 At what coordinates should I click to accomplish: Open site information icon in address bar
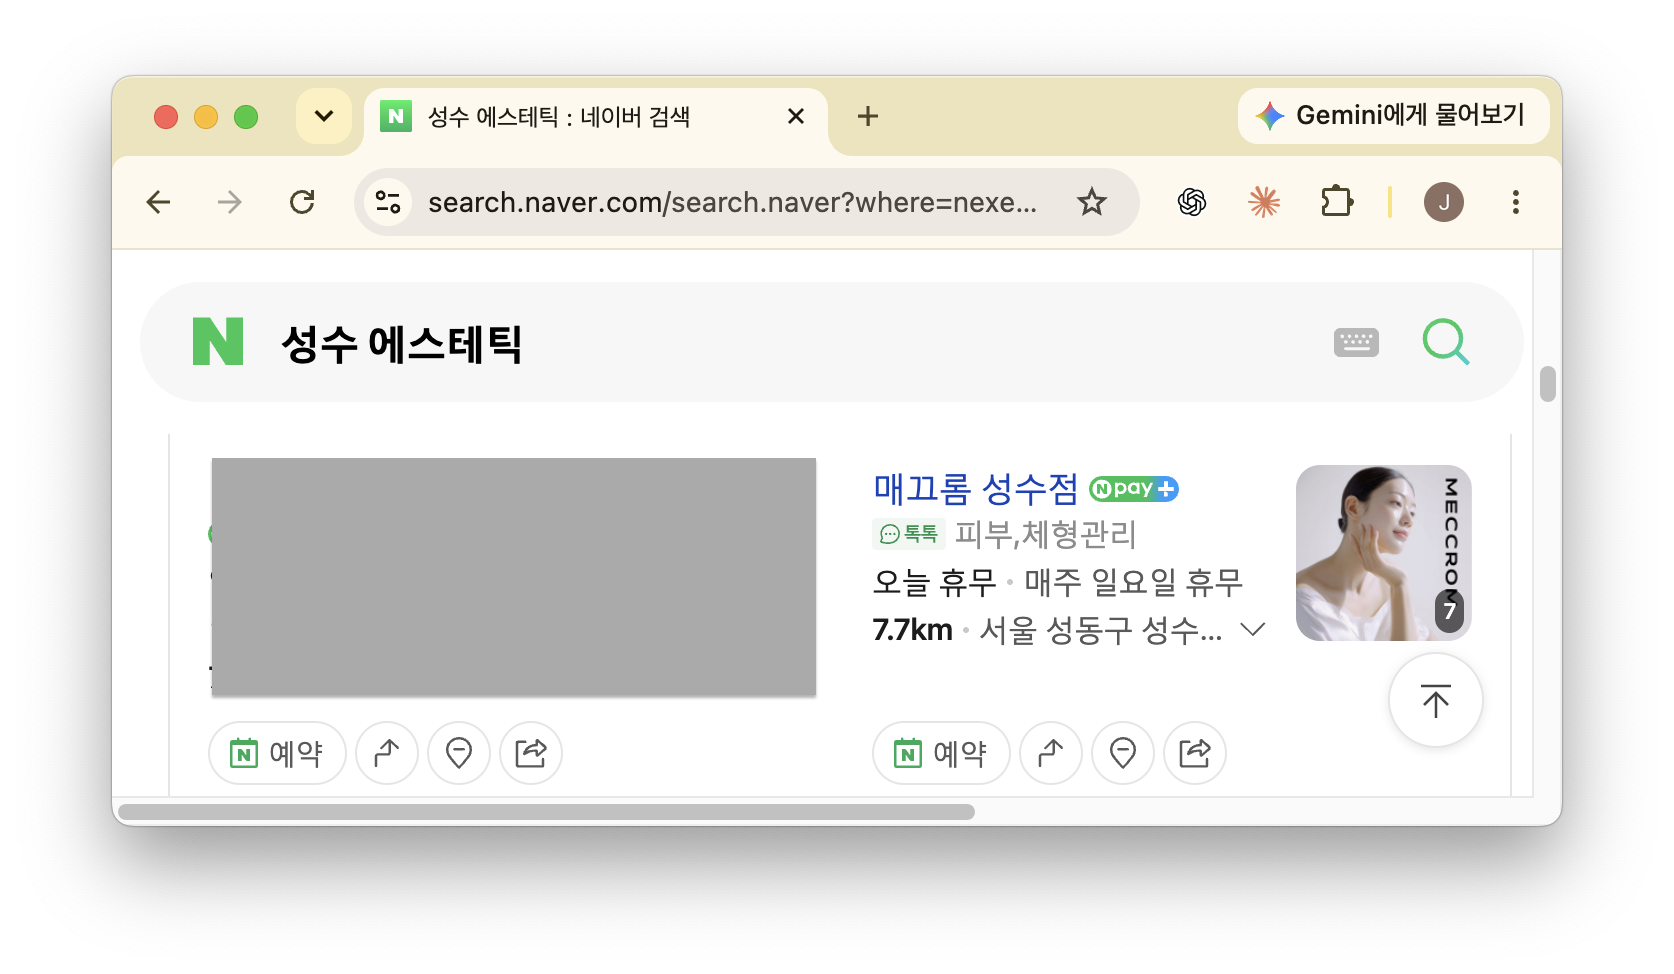click(388, 202)
